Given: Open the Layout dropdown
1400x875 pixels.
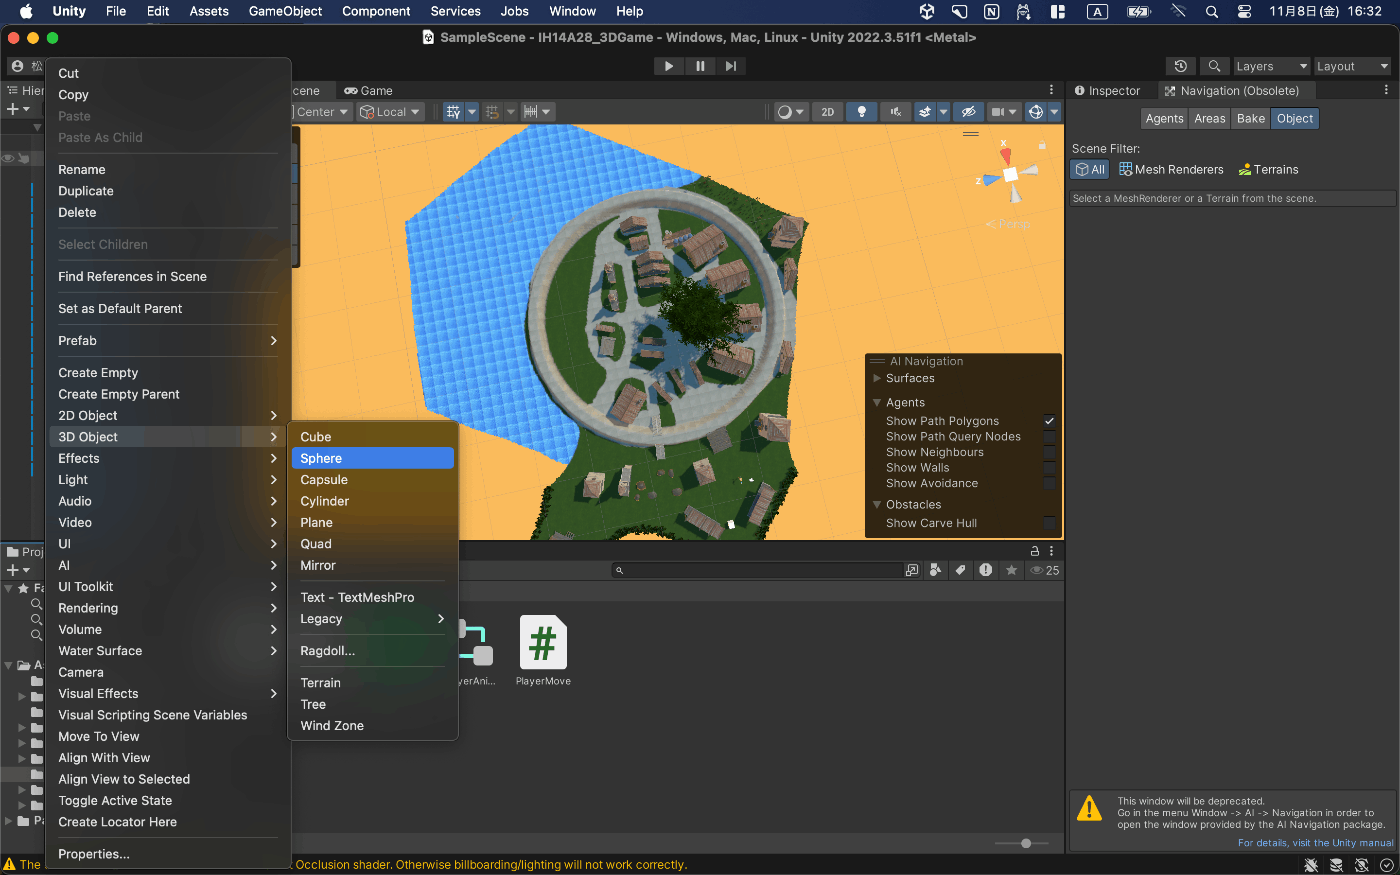Looking at the screenshot, I should pyautogui.click(x=1352, y=66).
